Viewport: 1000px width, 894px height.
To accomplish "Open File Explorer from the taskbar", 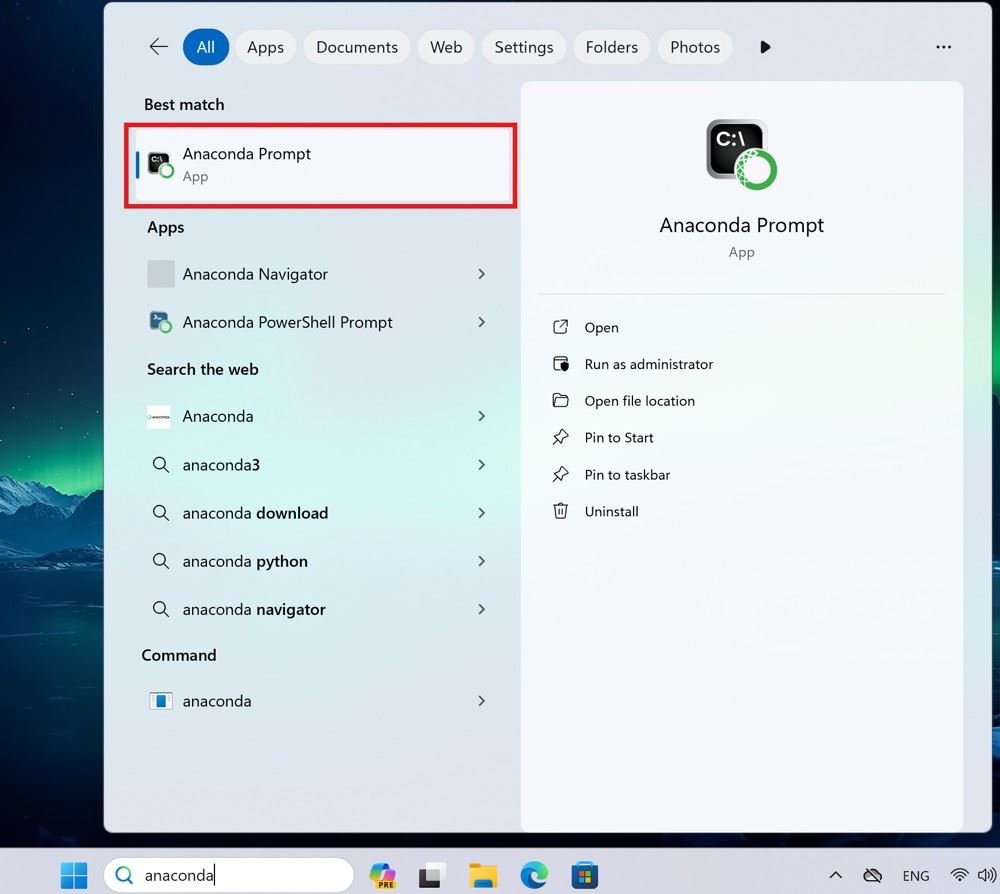I will pyautogui.click(x=483, y=876).
